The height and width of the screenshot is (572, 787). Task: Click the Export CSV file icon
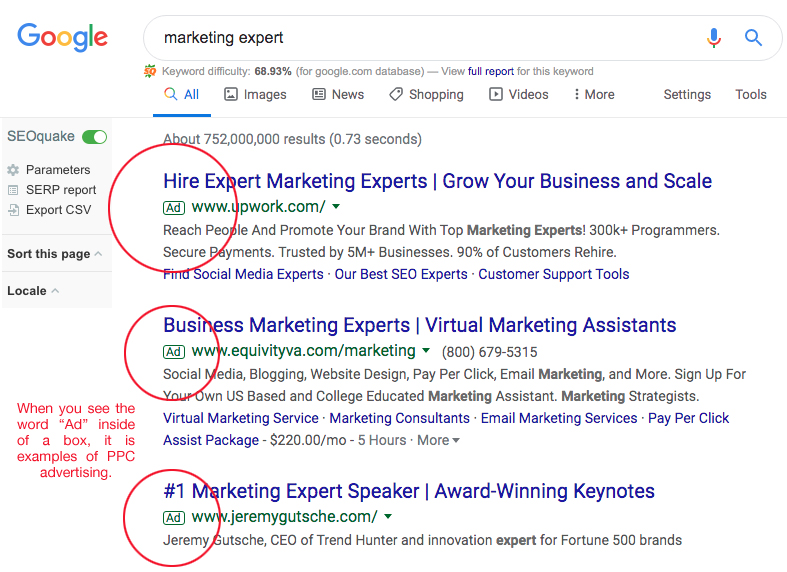pos(13,210)
